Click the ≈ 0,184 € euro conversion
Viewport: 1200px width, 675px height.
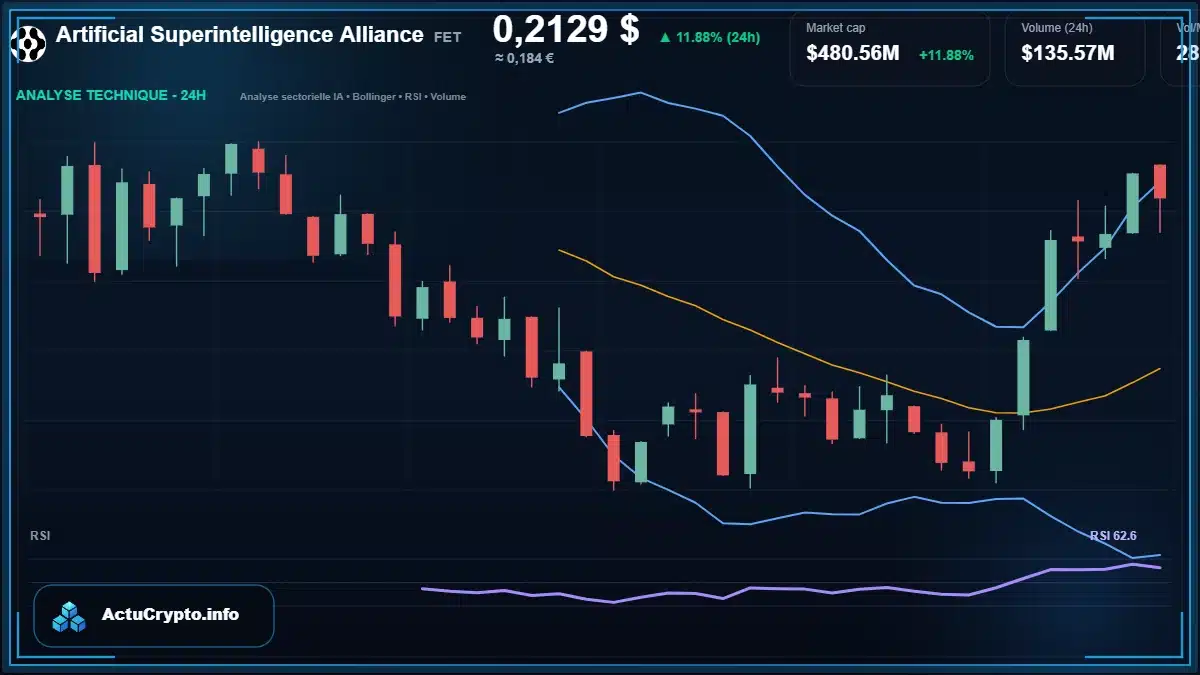[x=524, y=58]
